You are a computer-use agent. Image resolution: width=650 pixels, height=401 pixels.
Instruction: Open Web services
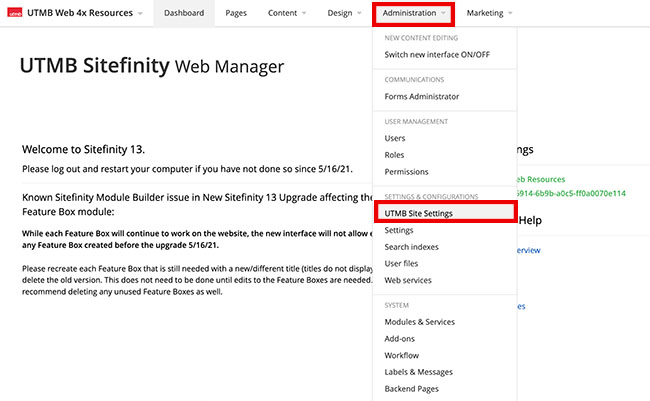pyautogui.click(x=408, y=280)
